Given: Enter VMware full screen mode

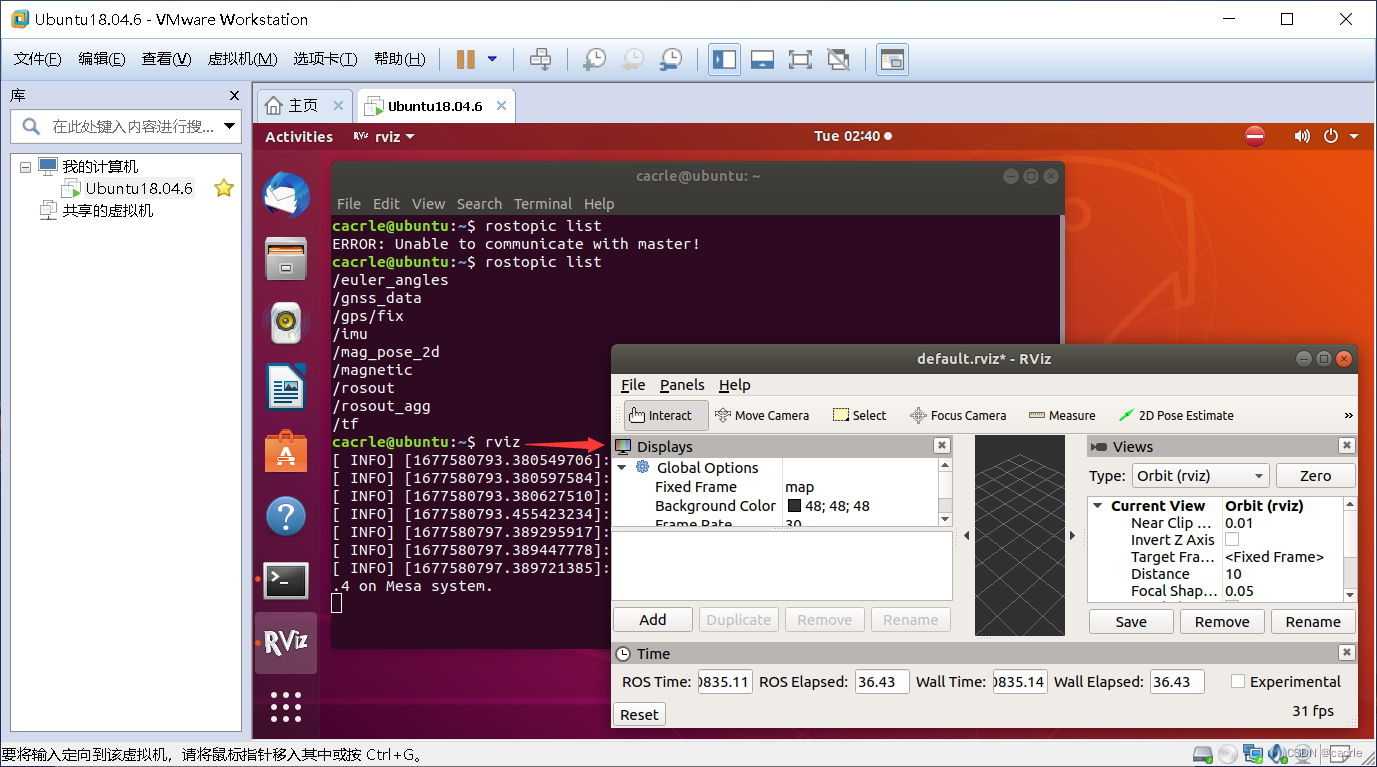Looking at the screenshot, I should click(800, 59).
